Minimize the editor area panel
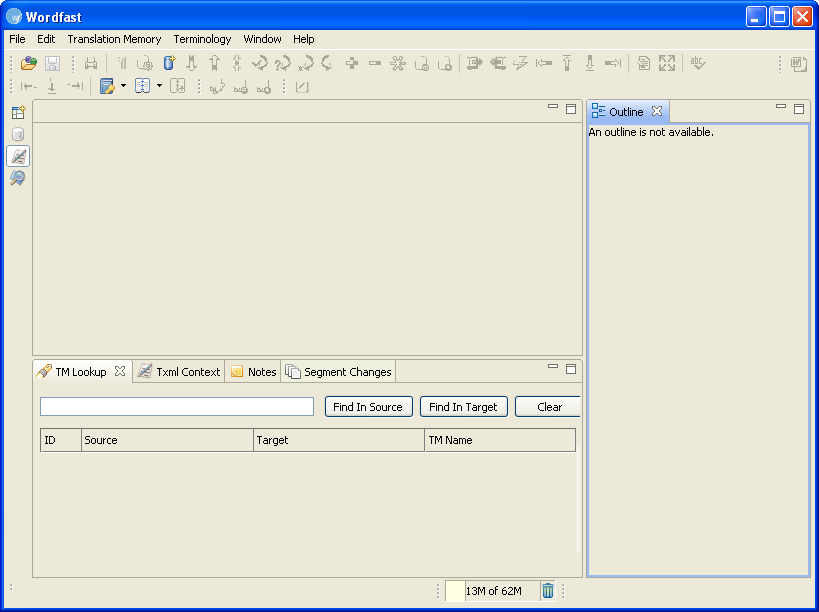Image resolution: width=819 pixels, height=612 pixels. tap(553, 107)
